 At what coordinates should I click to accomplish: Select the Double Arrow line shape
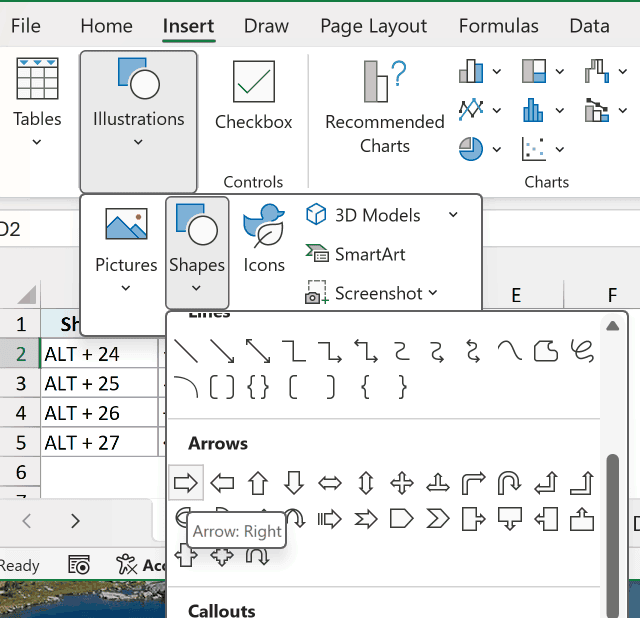(x=258, y=351)
